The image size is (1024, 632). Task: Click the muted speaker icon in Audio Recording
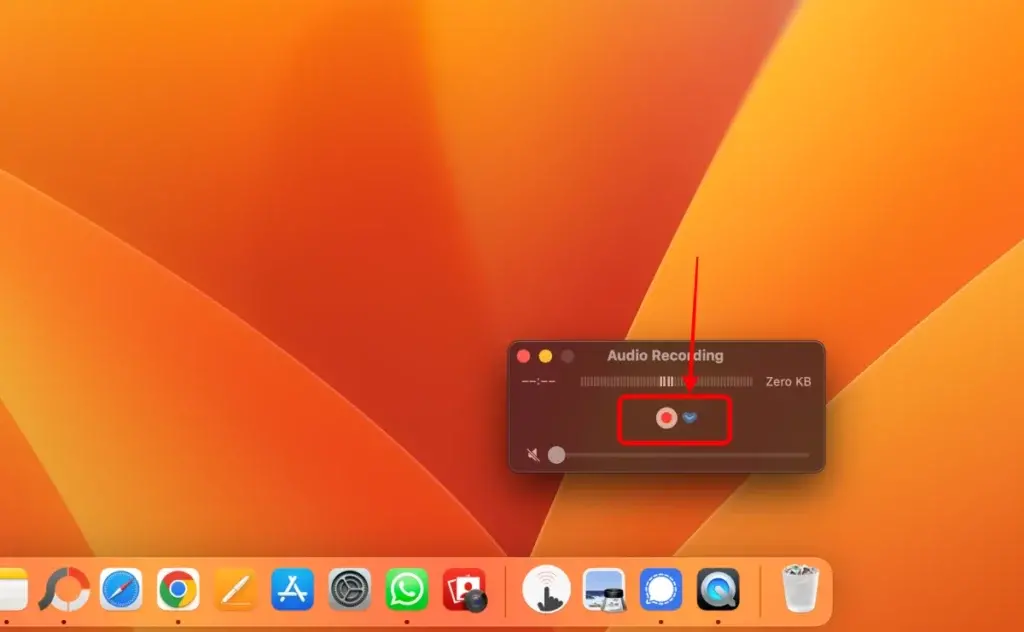tap(533, 455)
